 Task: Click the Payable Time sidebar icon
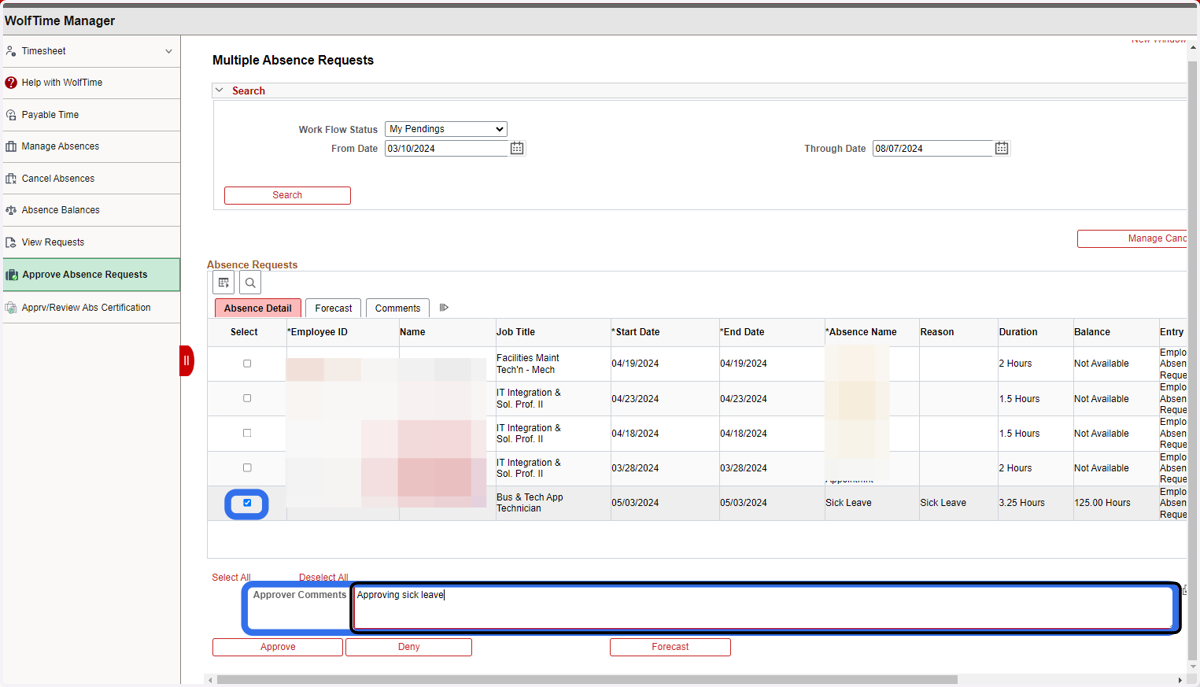(11, 115)
